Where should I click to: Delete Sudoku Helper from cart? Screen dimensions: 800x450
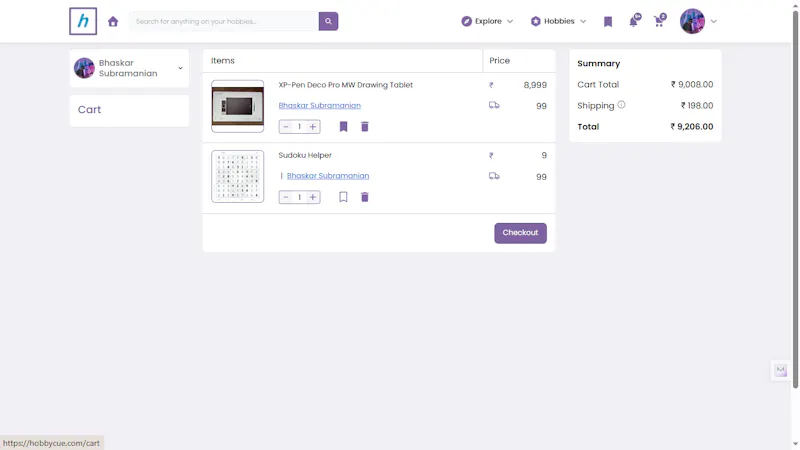365,197
